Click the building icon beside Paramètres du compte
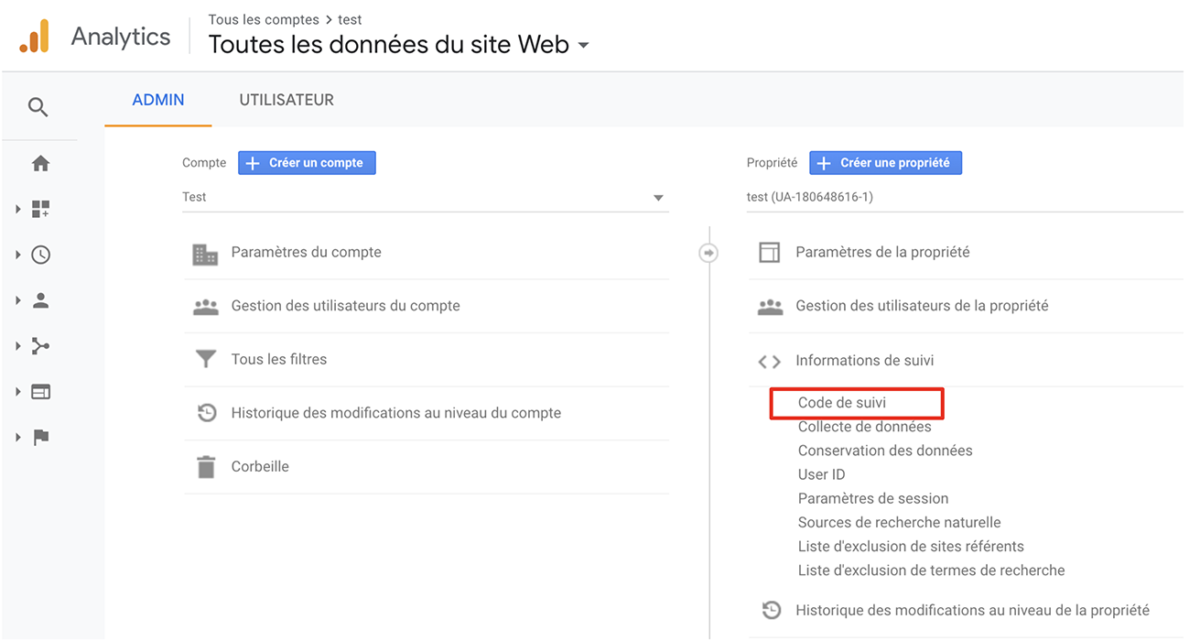1200x641 pixels. click(x=205, y=254)
